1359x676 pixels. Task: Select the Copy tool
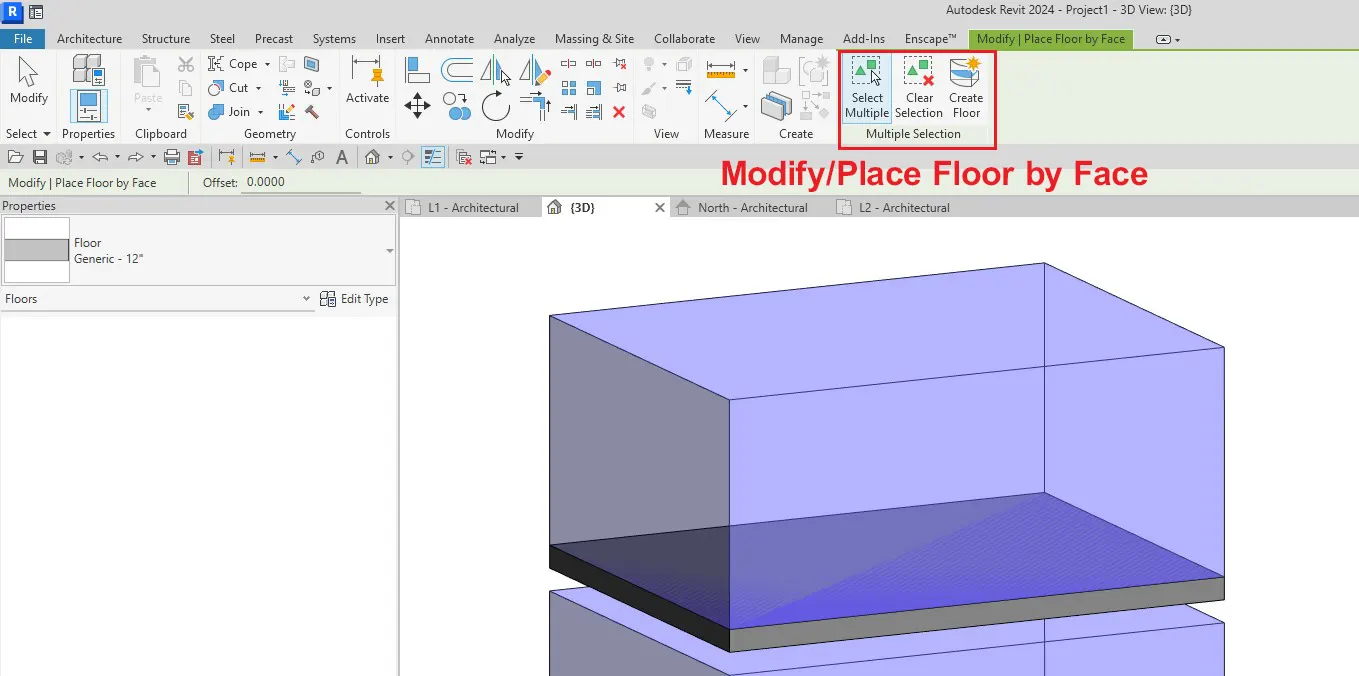[x=457, y=105]
